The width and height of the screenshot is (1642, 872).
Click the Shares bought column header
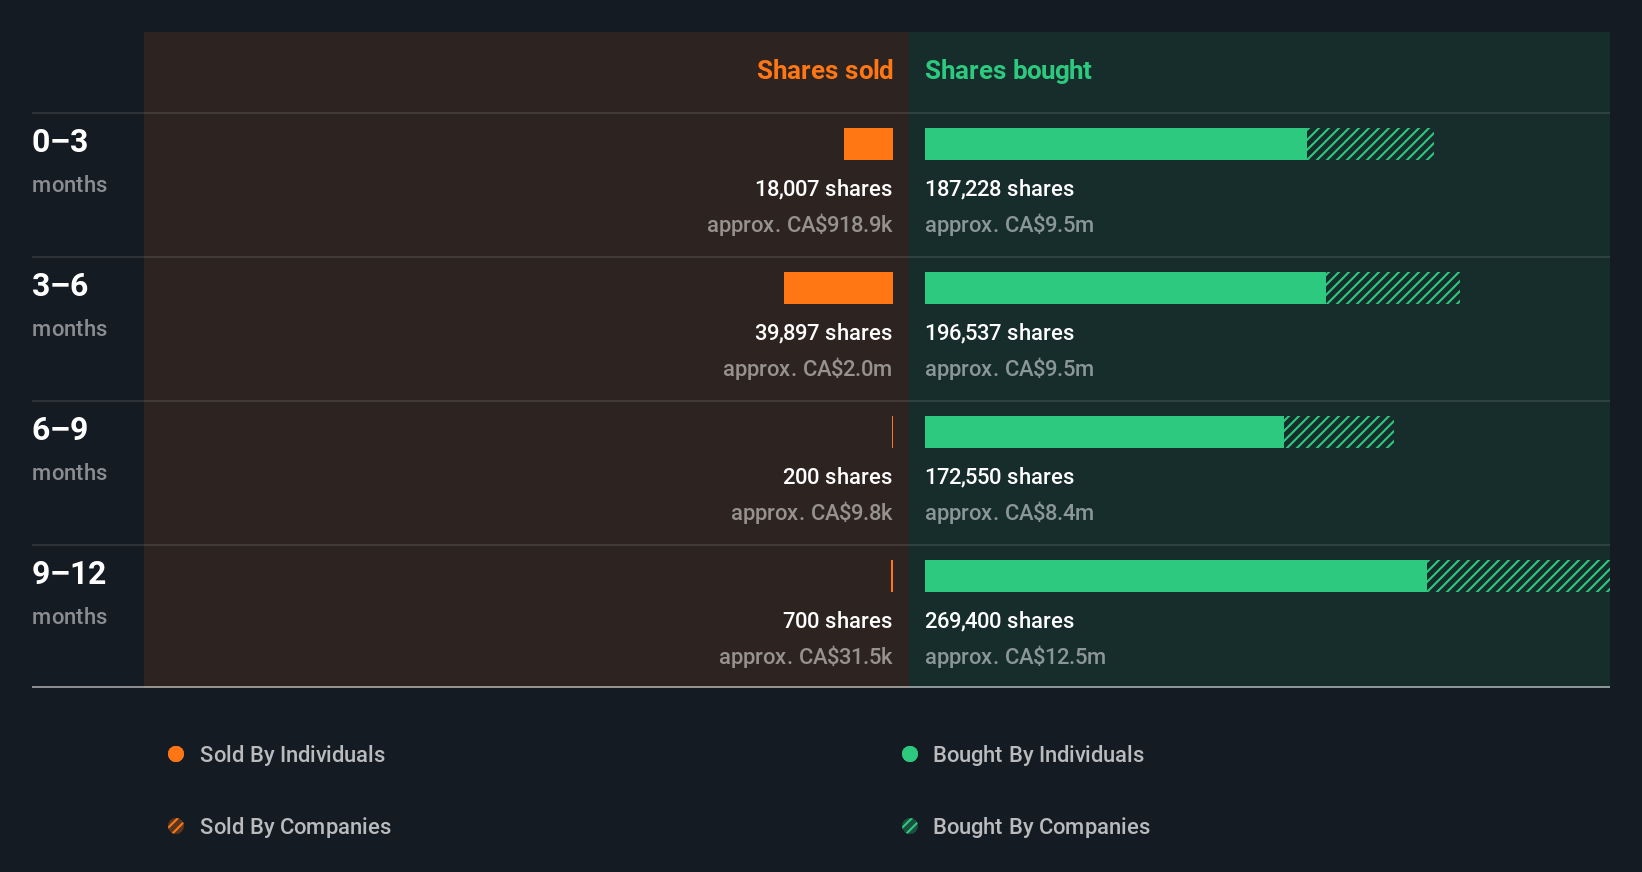(x=1008, y=70)
